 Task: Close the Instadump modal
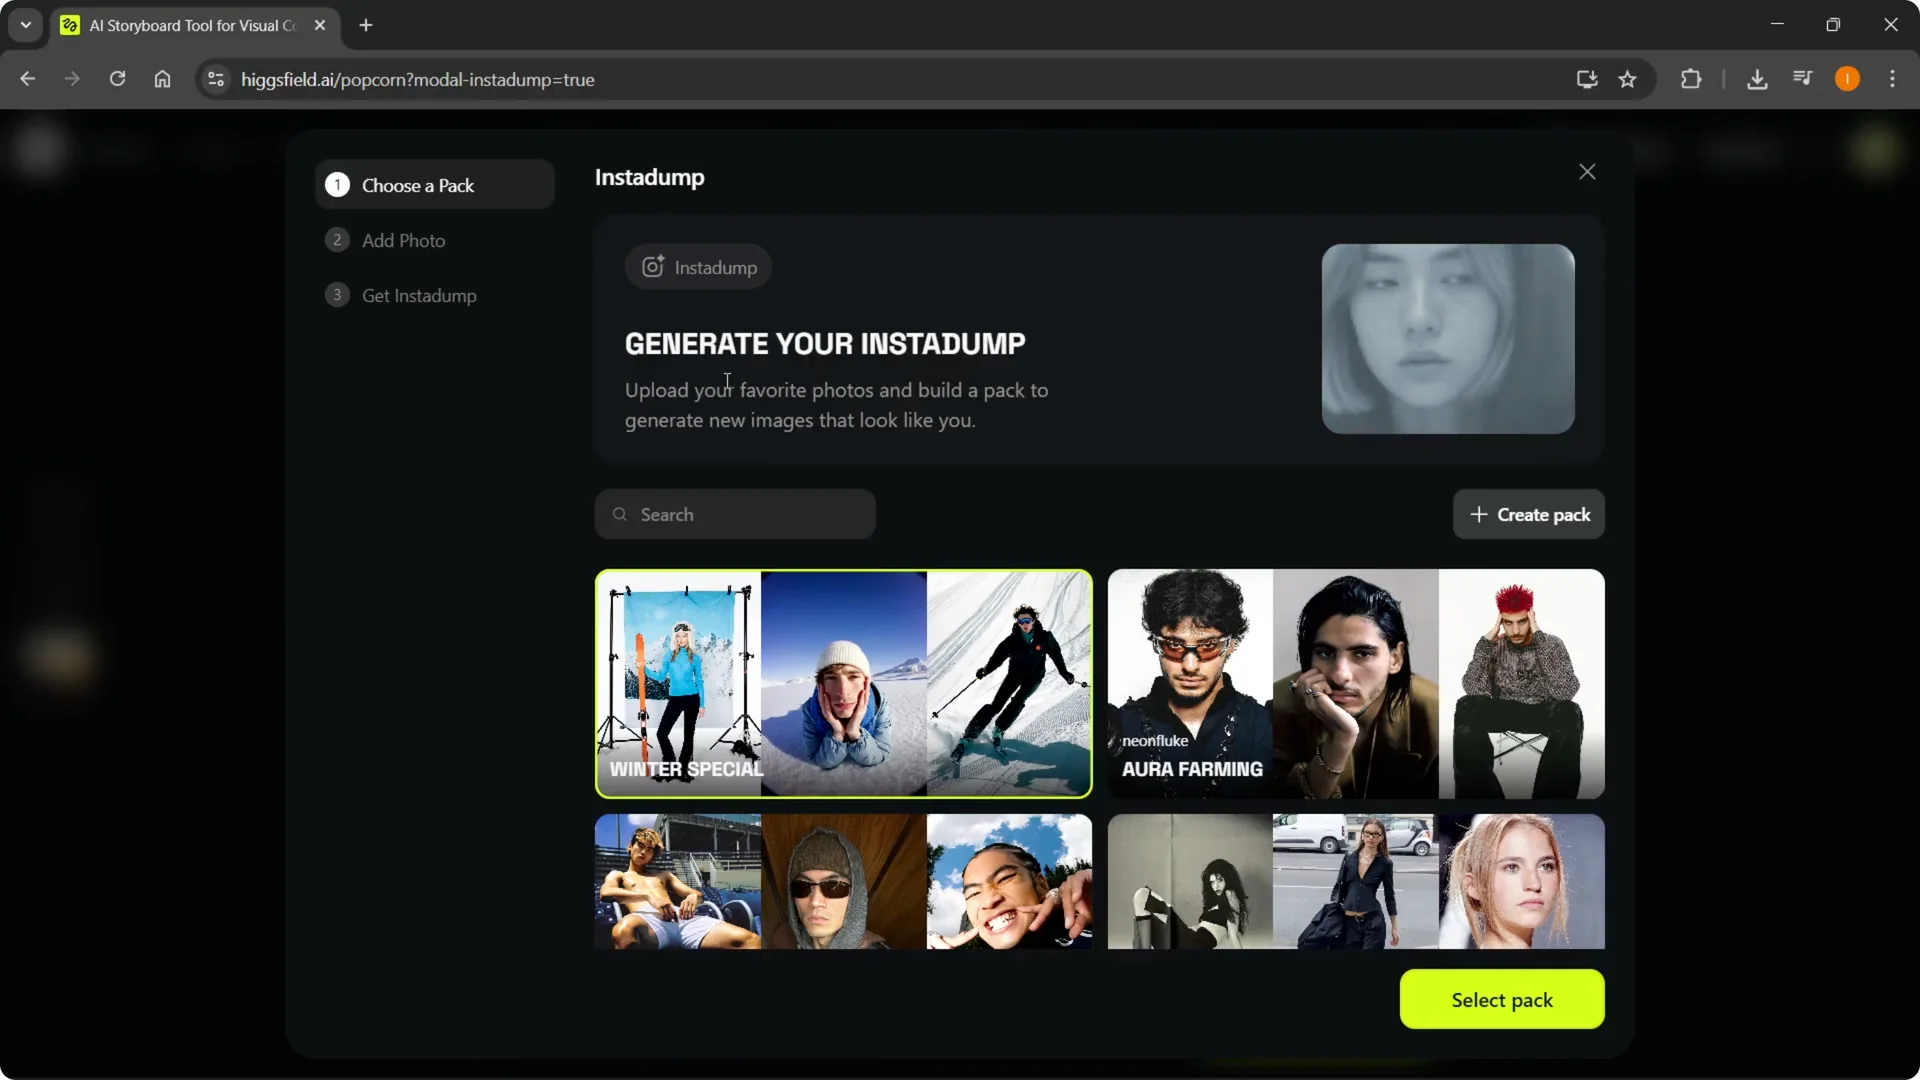coord(1587,171)
